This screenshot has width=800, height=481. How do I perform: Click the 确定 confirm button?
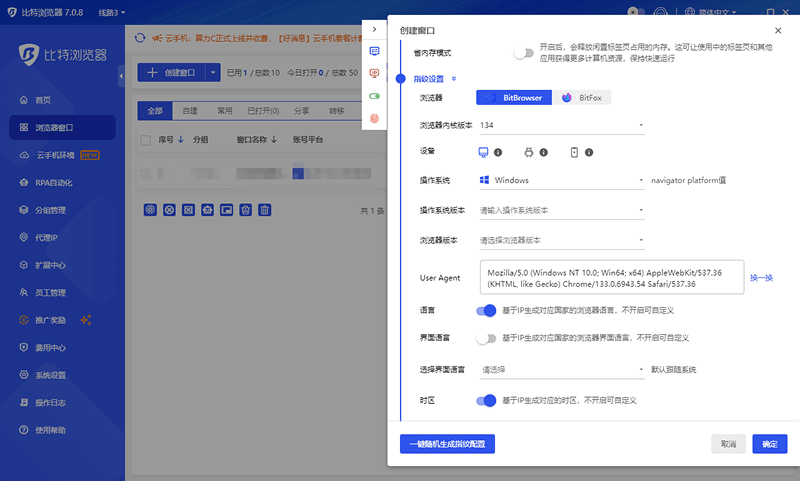click(x=769, y=443)
